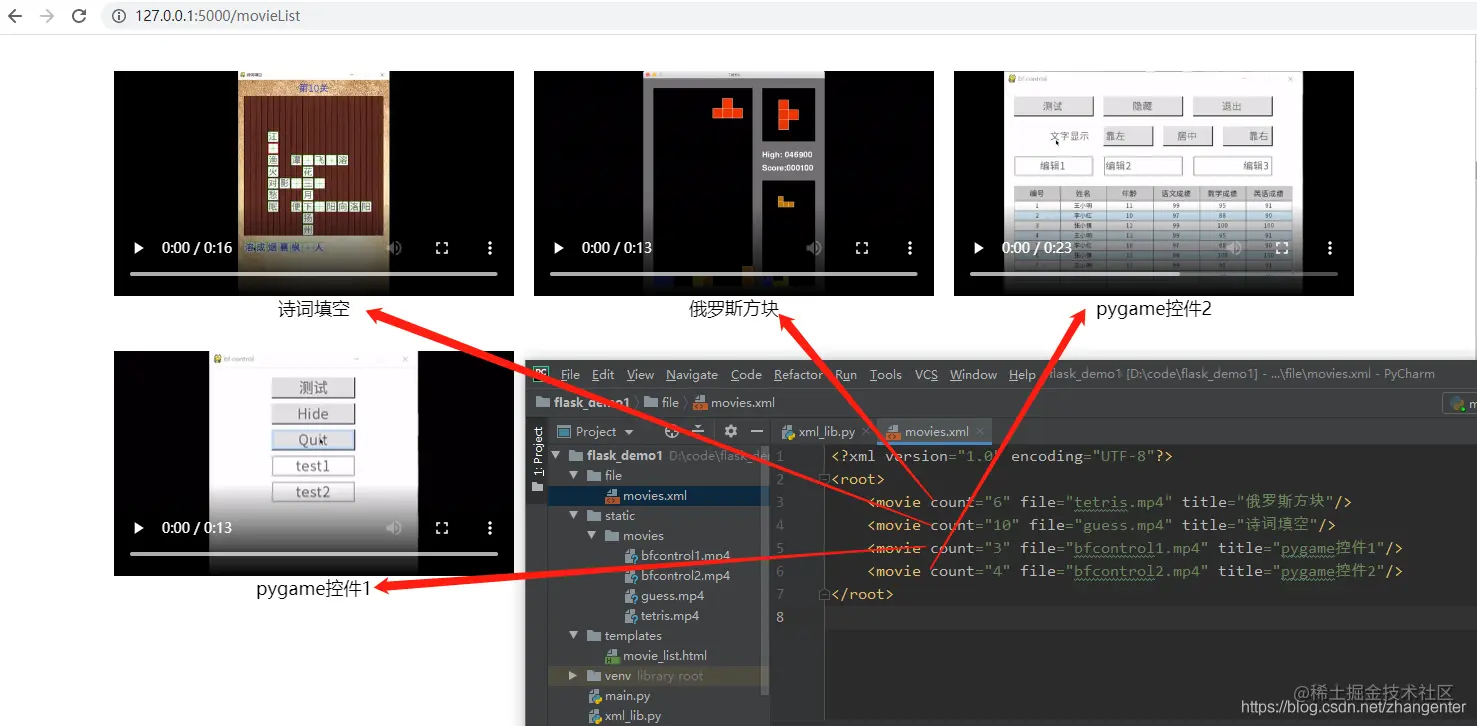1477x726 pixels.
Task: Seek in the 诗词填空 video progress bar
Action: tap(314, 274)
